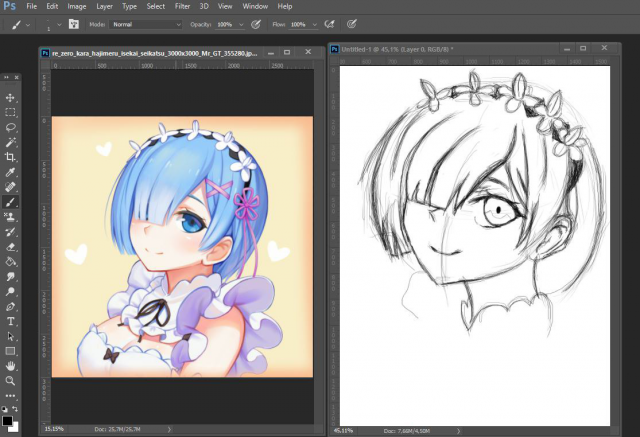
Task: Toggle the Brush panel button in options bar
Action: (73, 24)
